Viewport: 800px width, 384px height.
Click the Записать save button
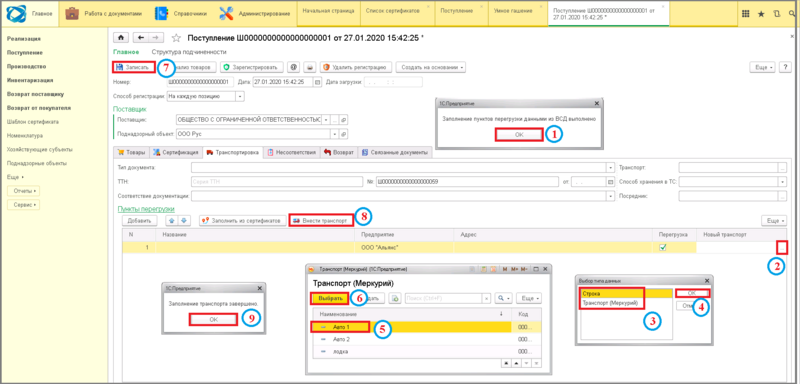click(133, 67)
